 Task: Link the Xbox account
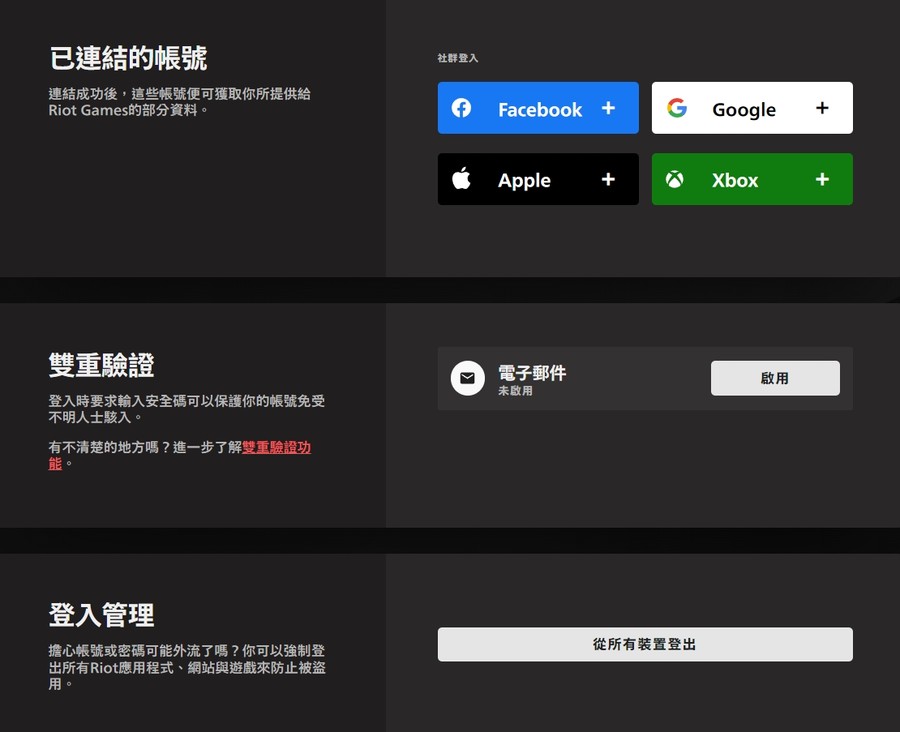click(x=752, y=179)
